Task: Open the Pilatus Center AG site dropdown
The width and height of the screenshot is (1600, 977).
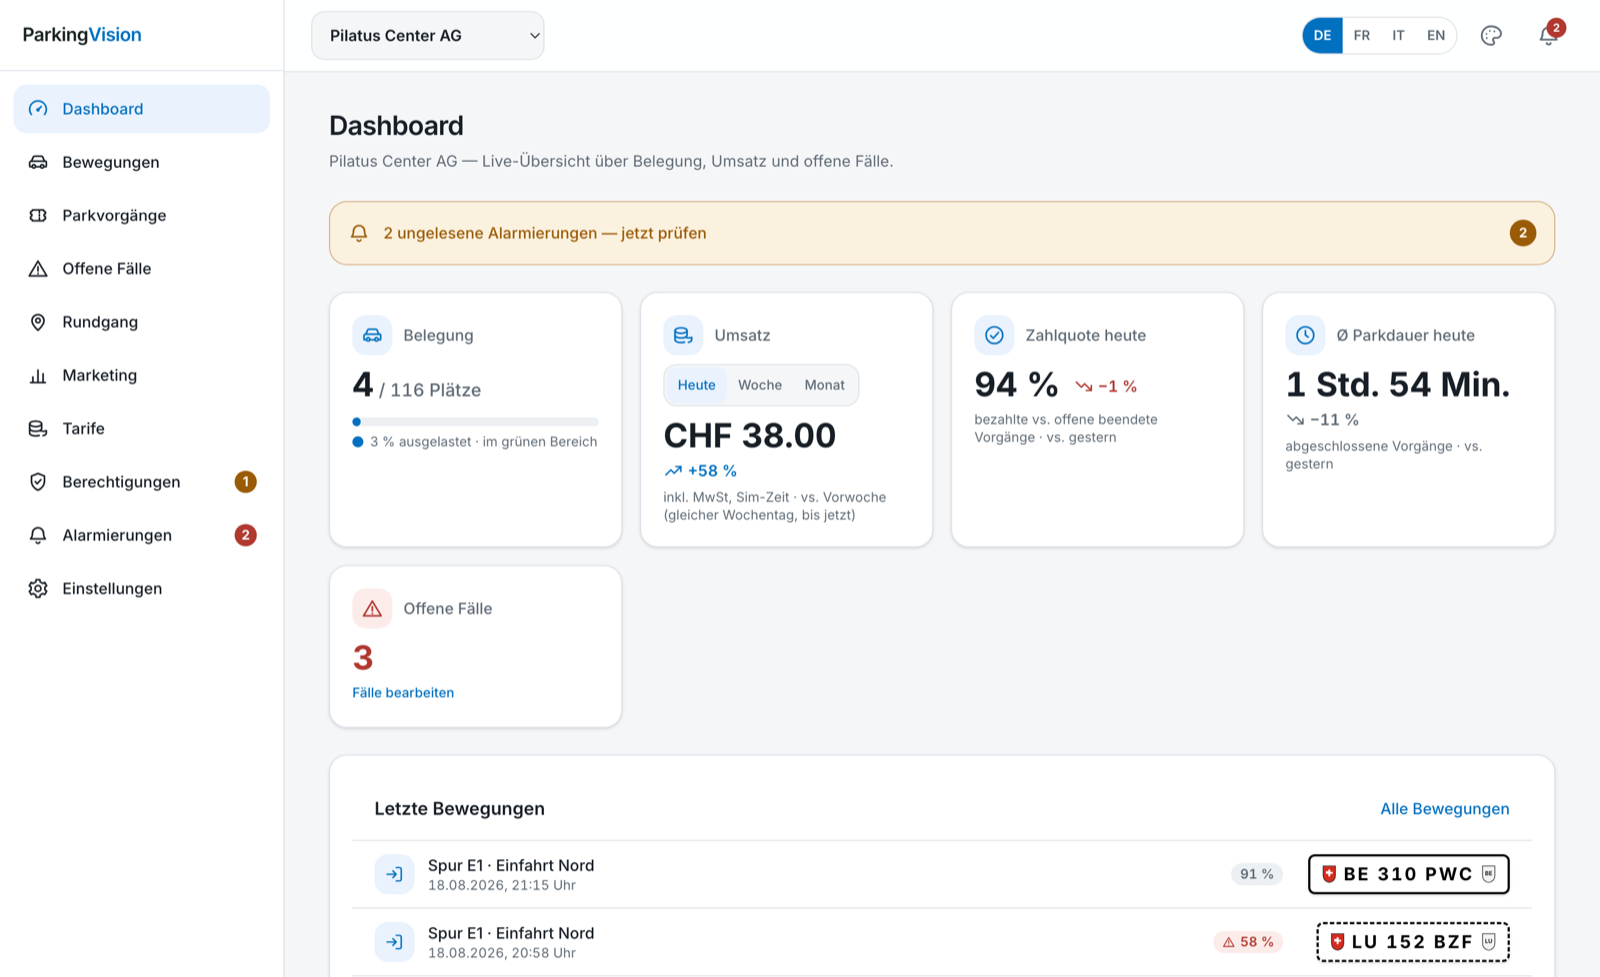Action: coord(428,36)
